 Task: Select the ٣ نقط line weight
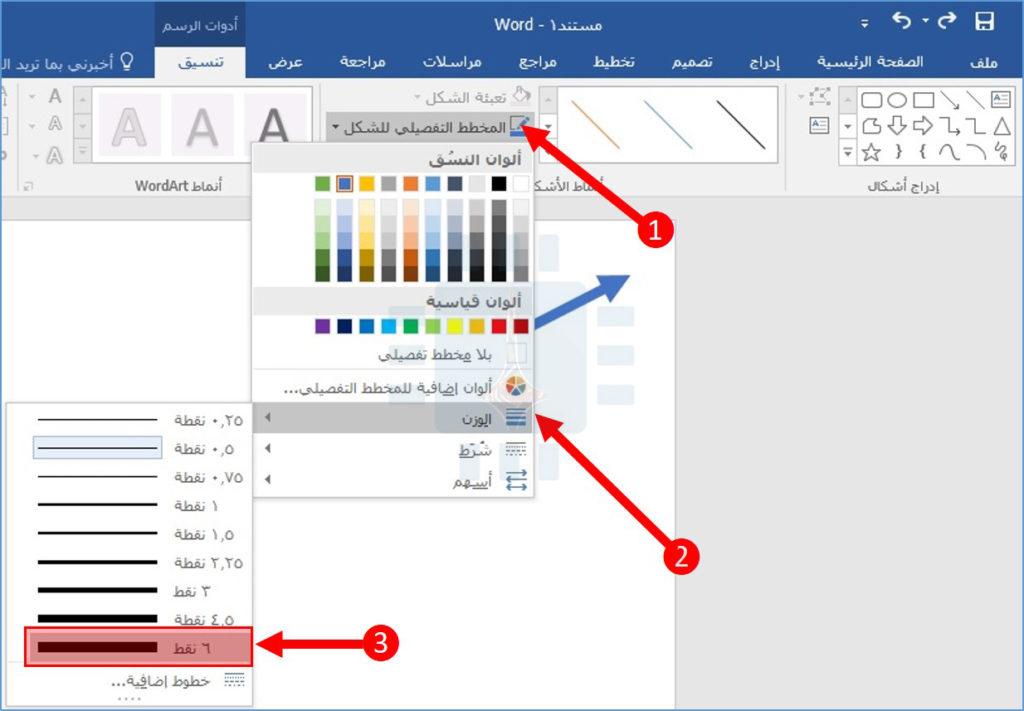(129, 591)
